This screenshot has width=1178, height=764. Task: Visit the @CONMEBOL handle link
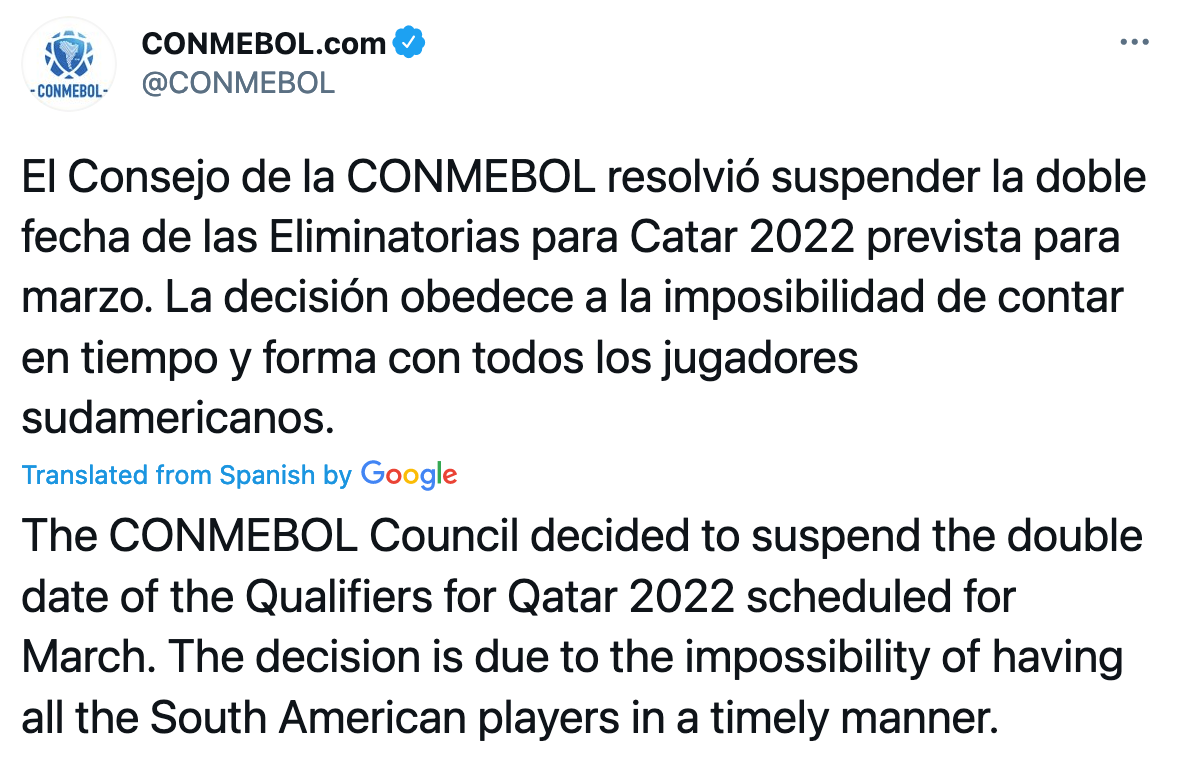click(x=238, y=83)
